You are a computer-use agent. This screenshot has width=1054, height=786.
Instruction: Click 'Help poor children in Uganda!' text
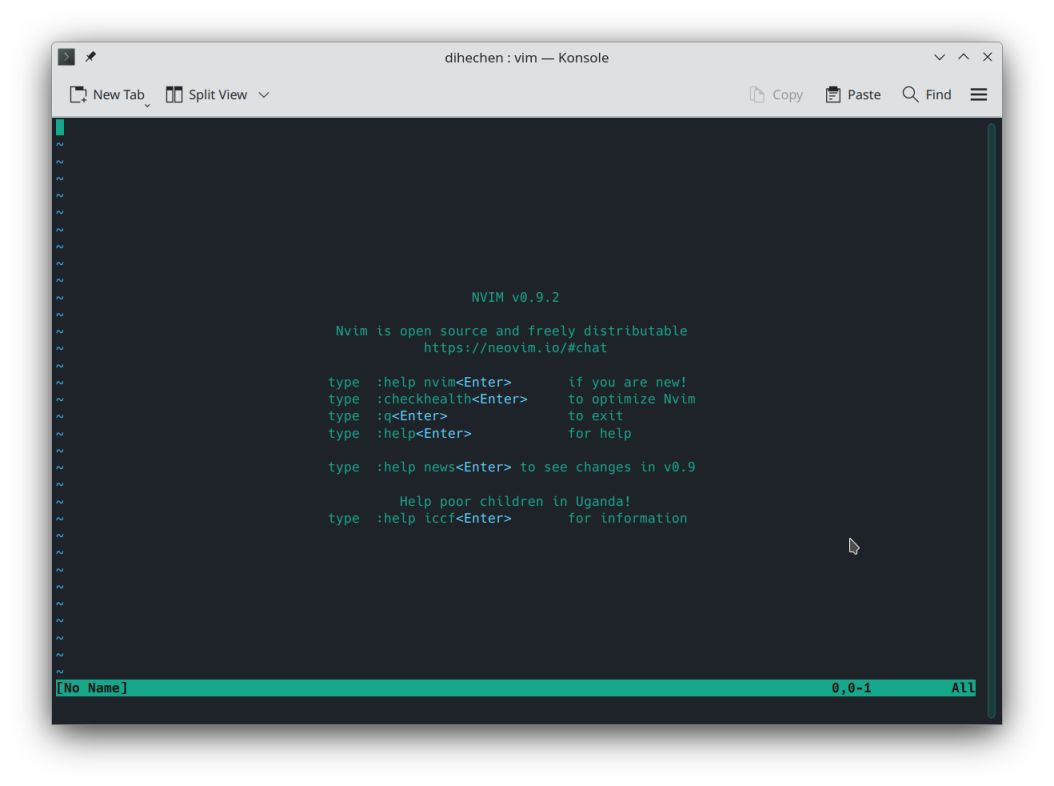tap(515, 501)
